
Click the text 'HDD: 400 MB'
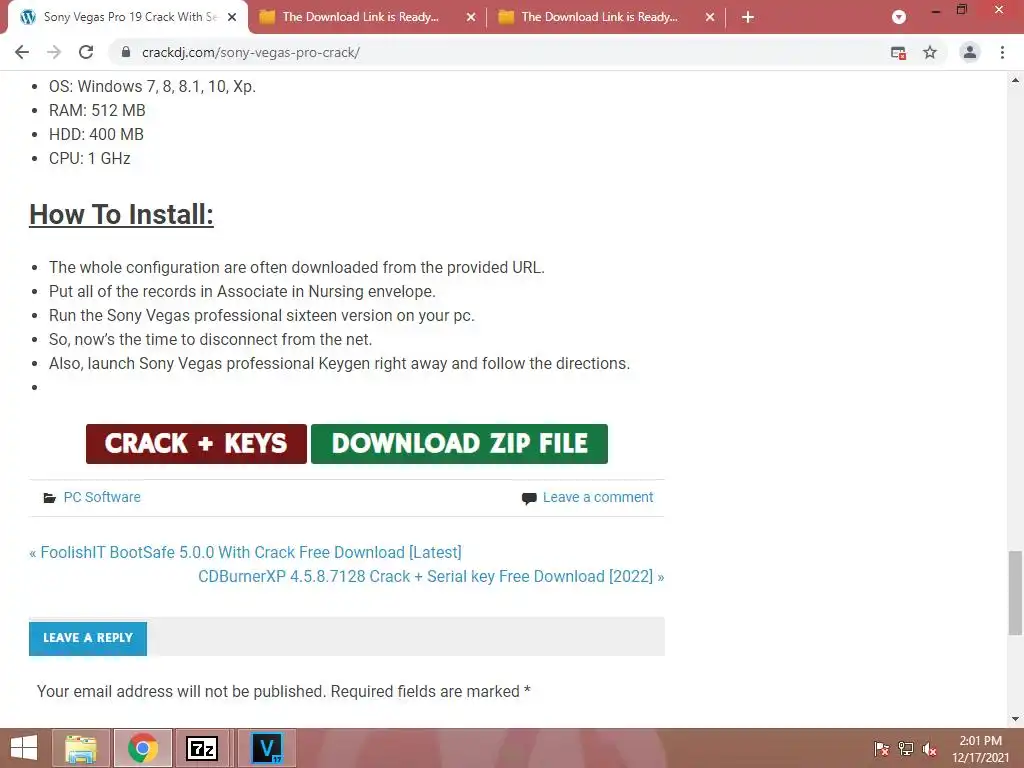click(x=96, y=135)
